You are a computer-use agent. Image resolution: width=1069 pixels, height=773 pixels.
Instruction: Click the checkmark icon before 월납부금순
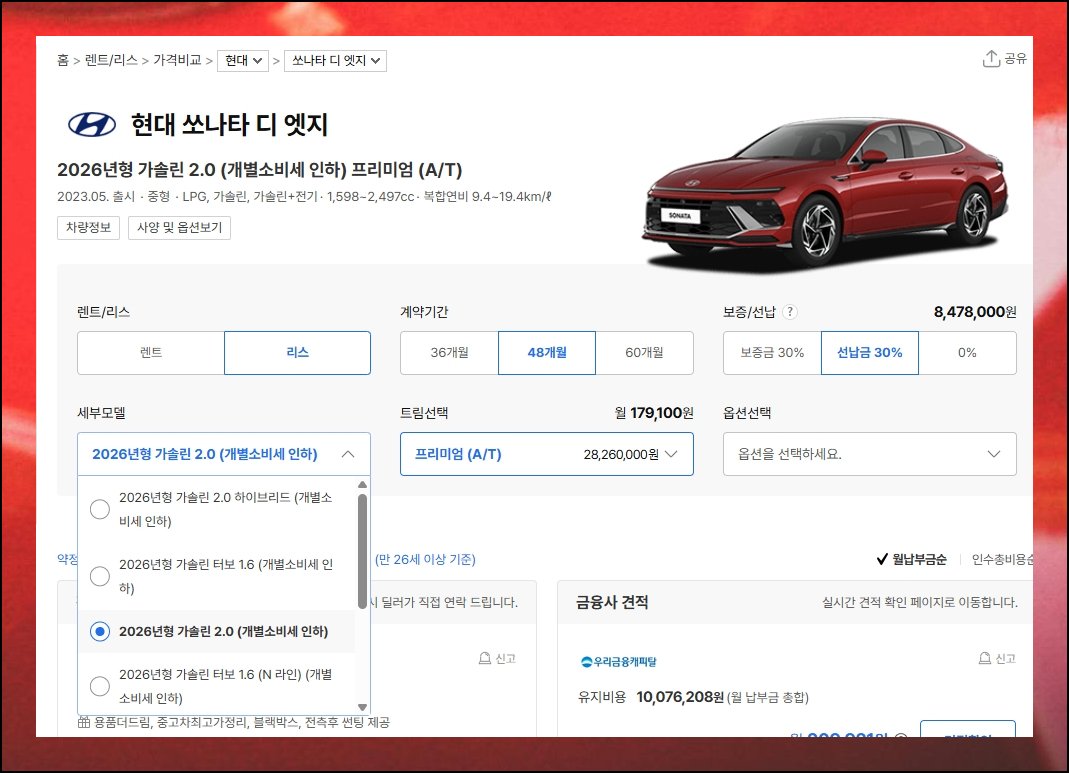(882, 560)
